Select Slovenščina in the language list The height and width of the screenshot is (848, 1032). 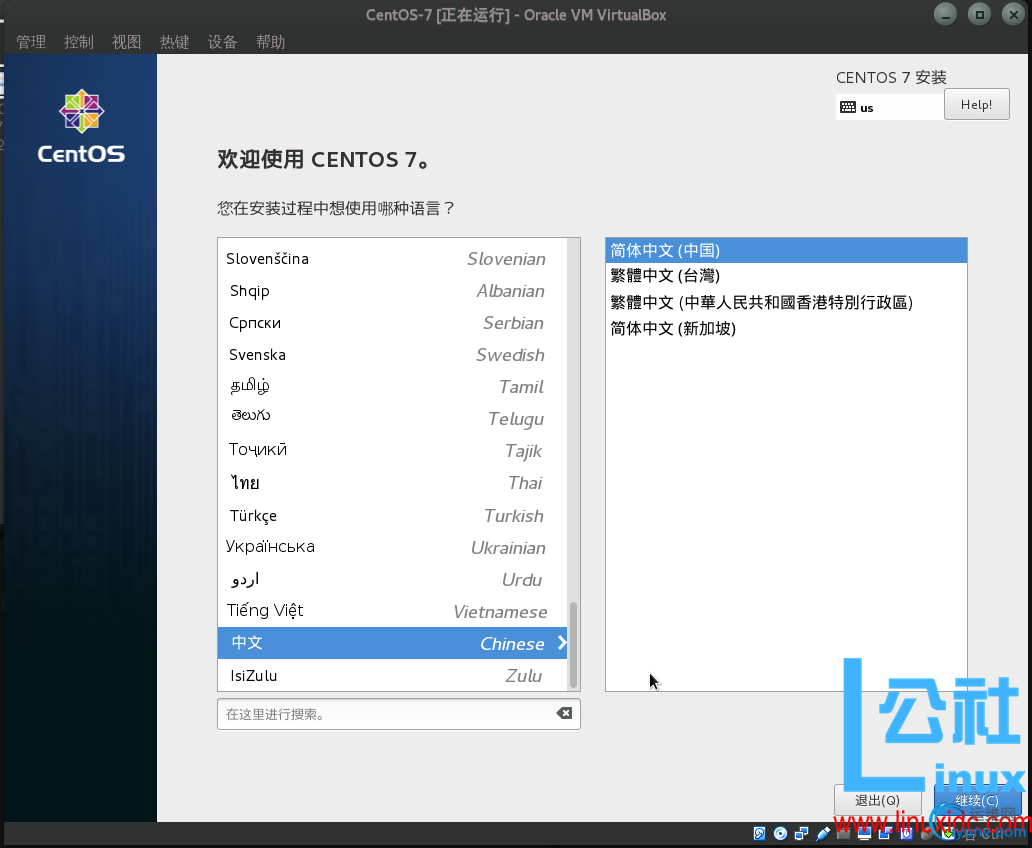click(x=392, y=259)
